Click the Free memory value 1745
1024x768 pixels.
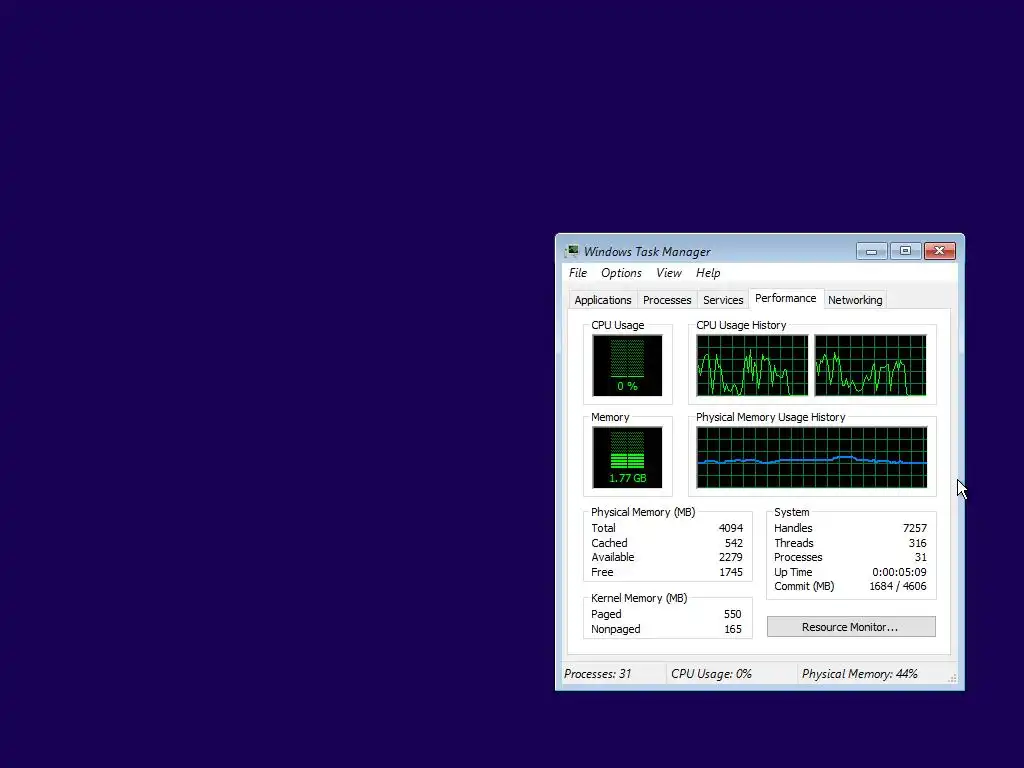pos(731,572)
